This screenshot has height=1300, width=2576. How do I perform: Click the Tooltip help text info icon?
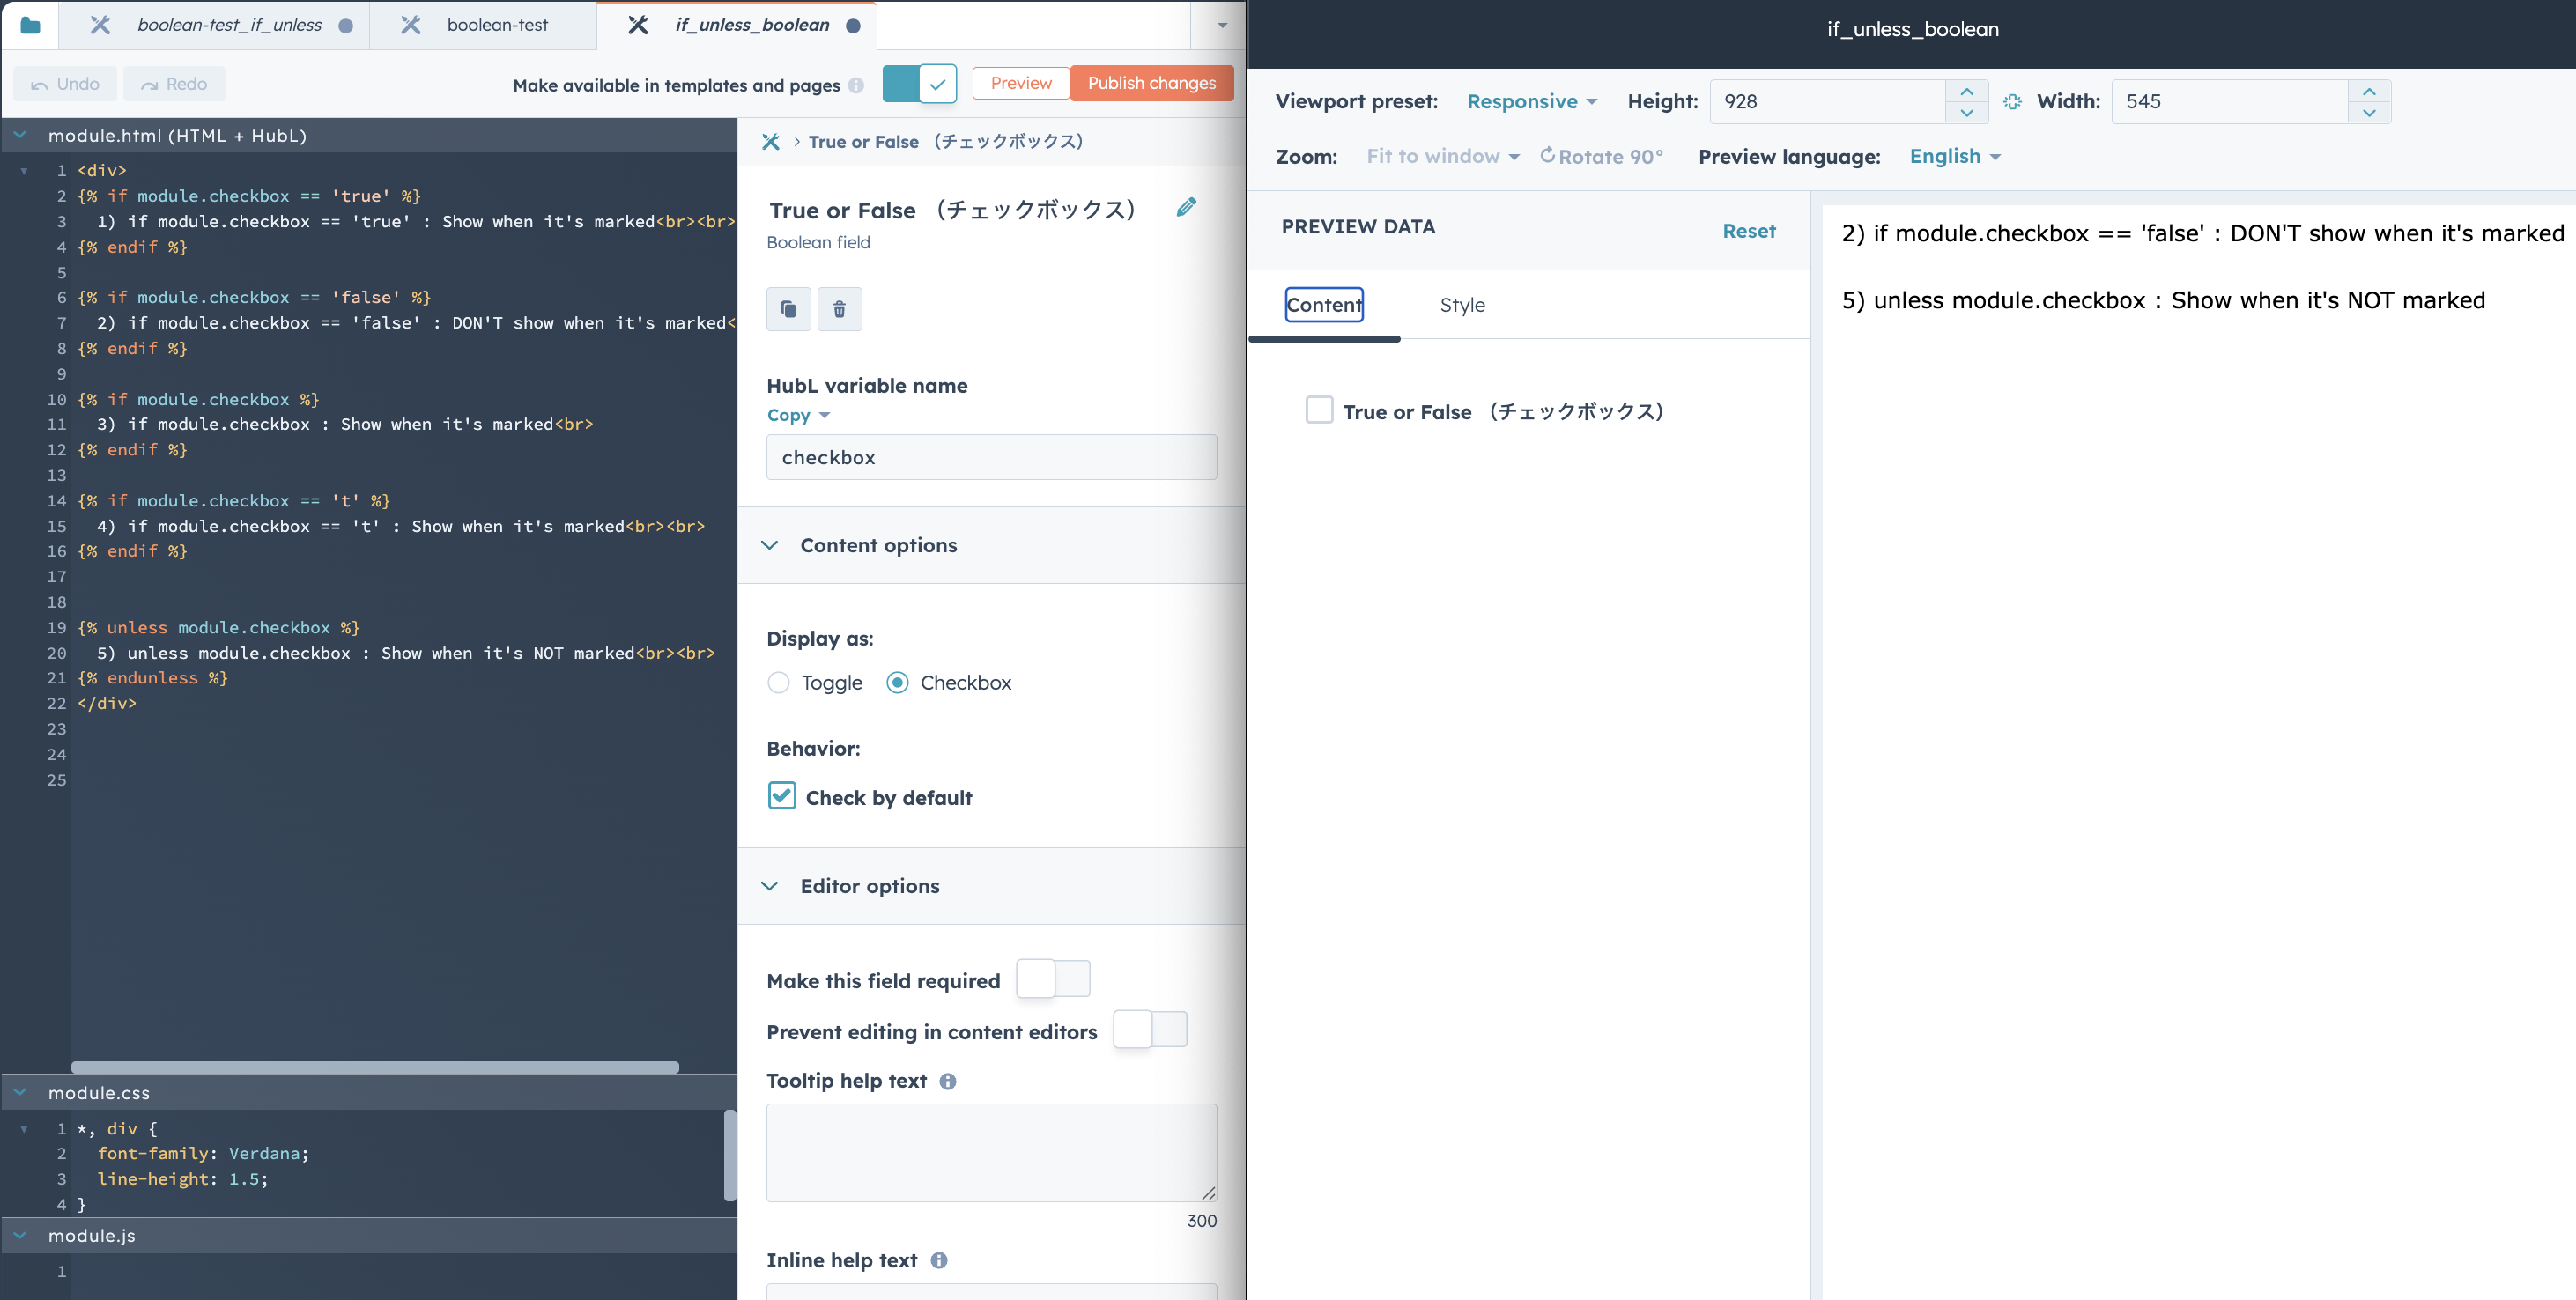point(948,1081)
